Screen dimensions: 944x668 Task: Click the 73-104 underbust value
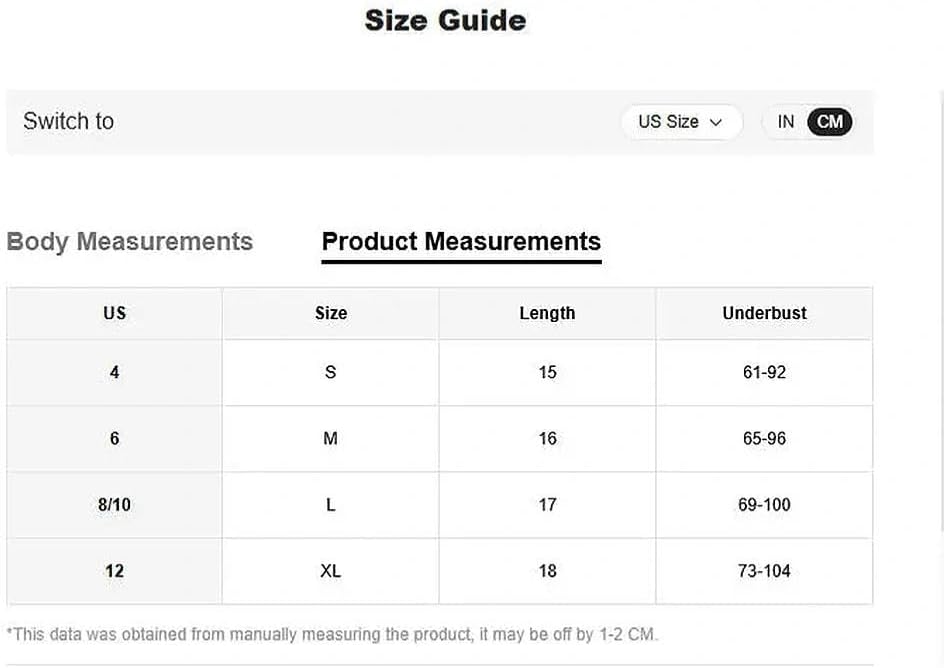point(764,571)
